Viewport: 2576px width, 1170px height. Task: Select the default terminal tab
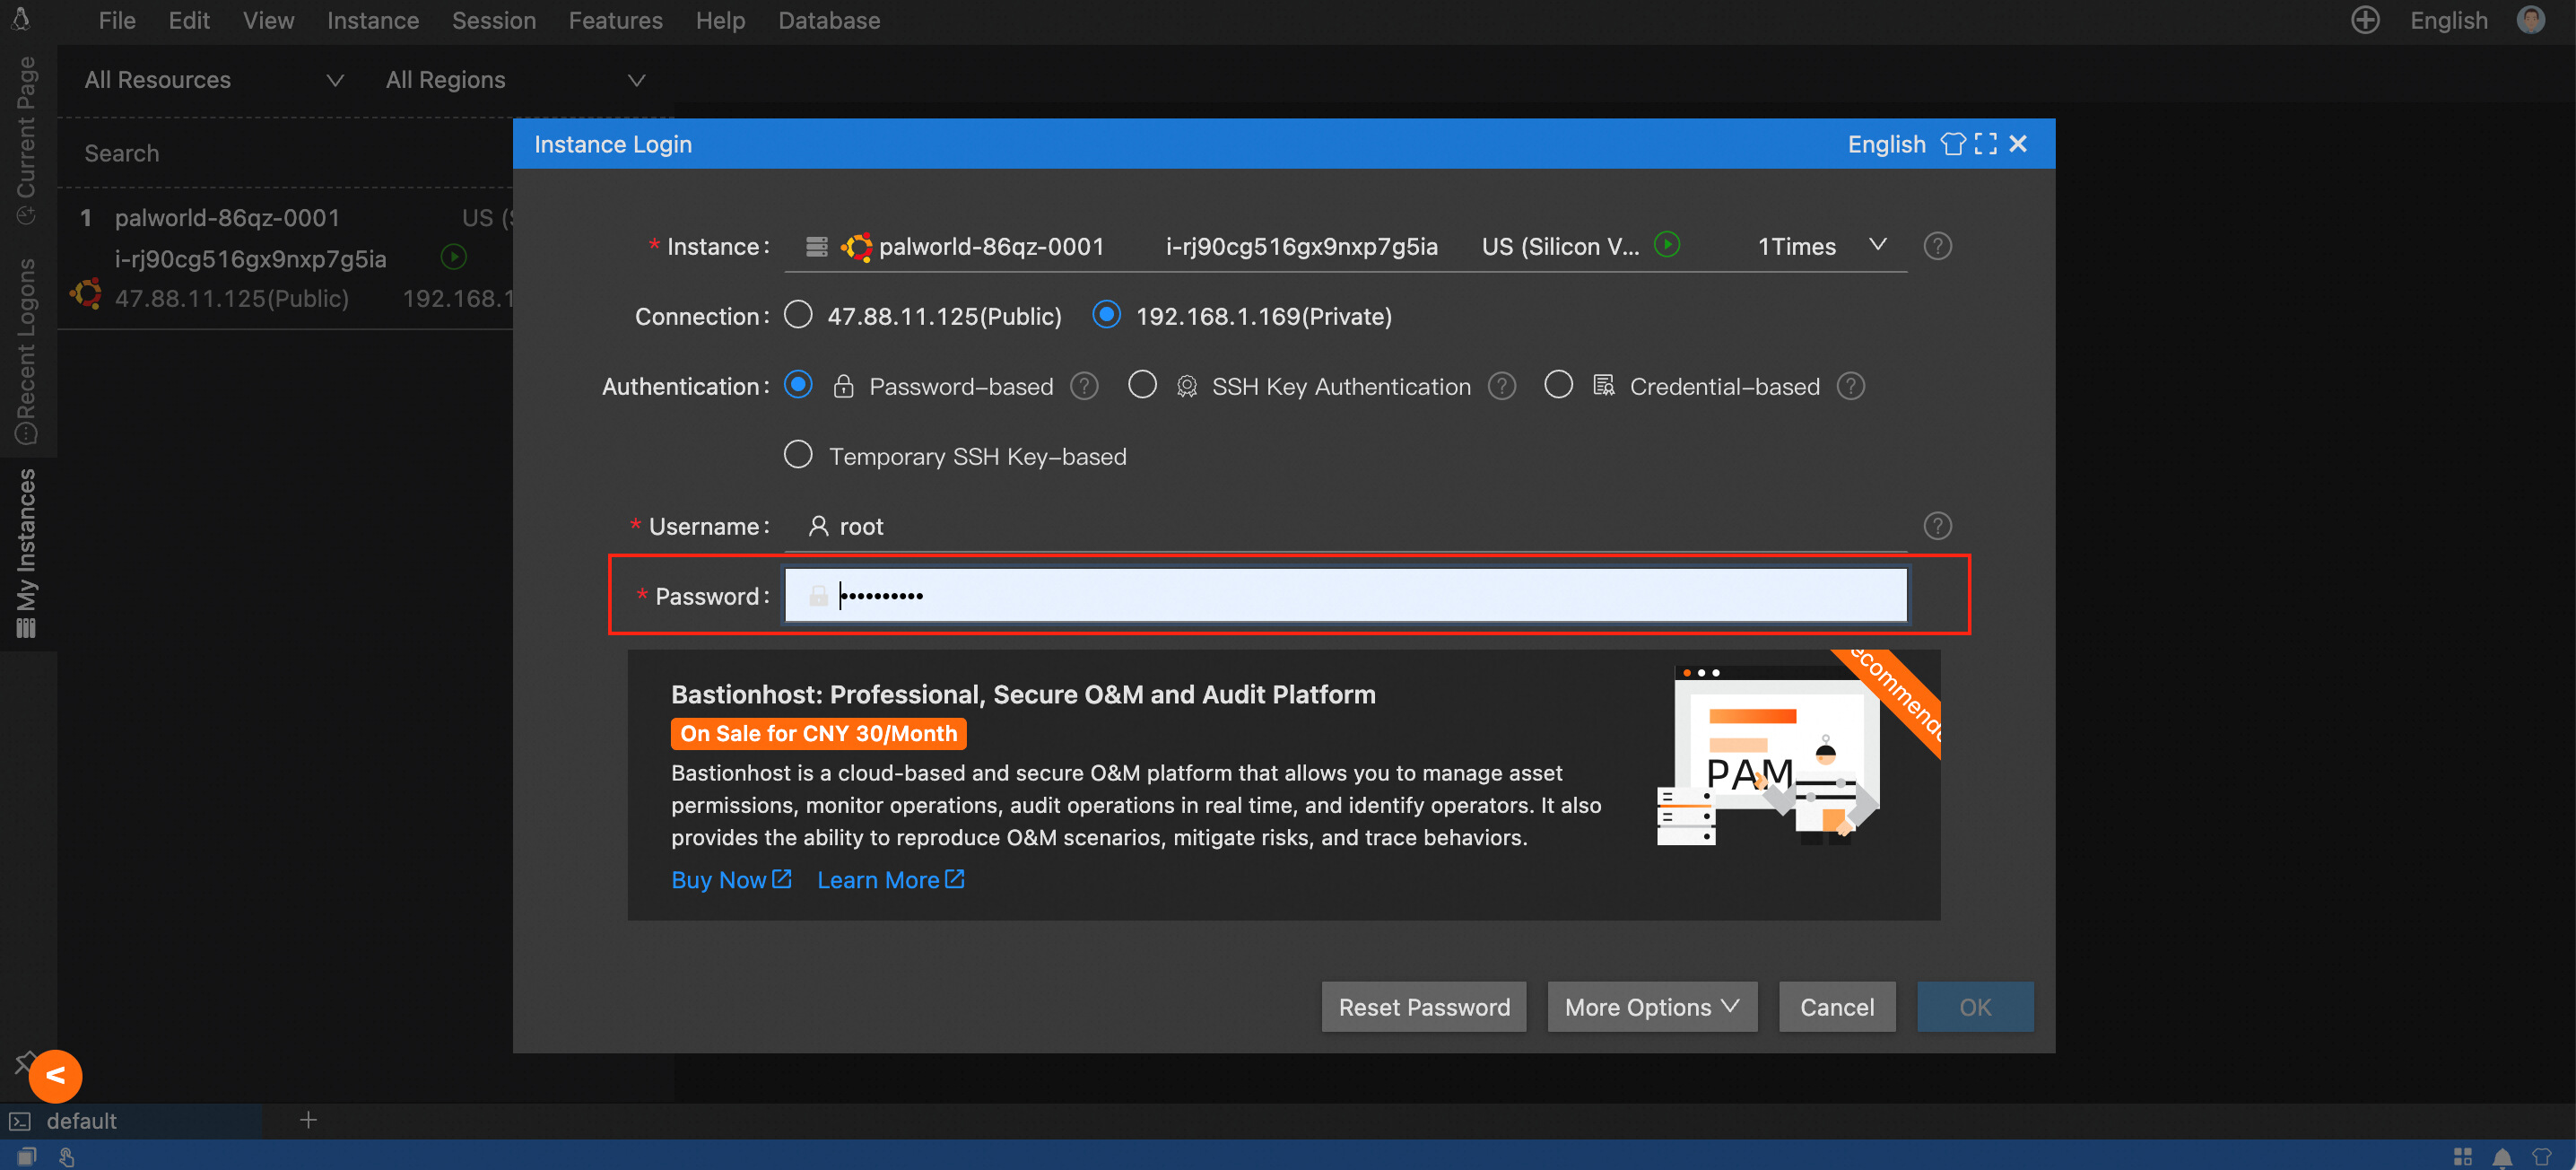pyautogui.click(x=131, y=1121)
